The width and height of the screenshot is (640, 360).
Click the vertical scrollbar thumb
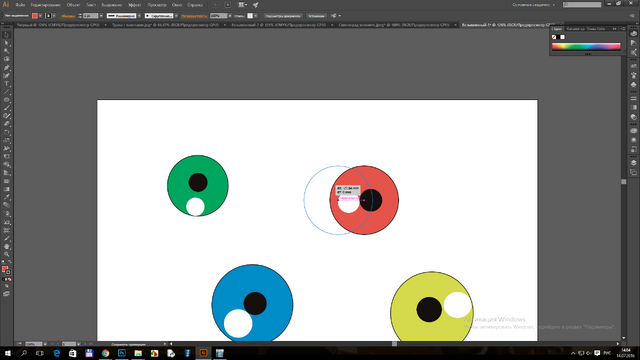pyautogui.click(x=623, y=182)
